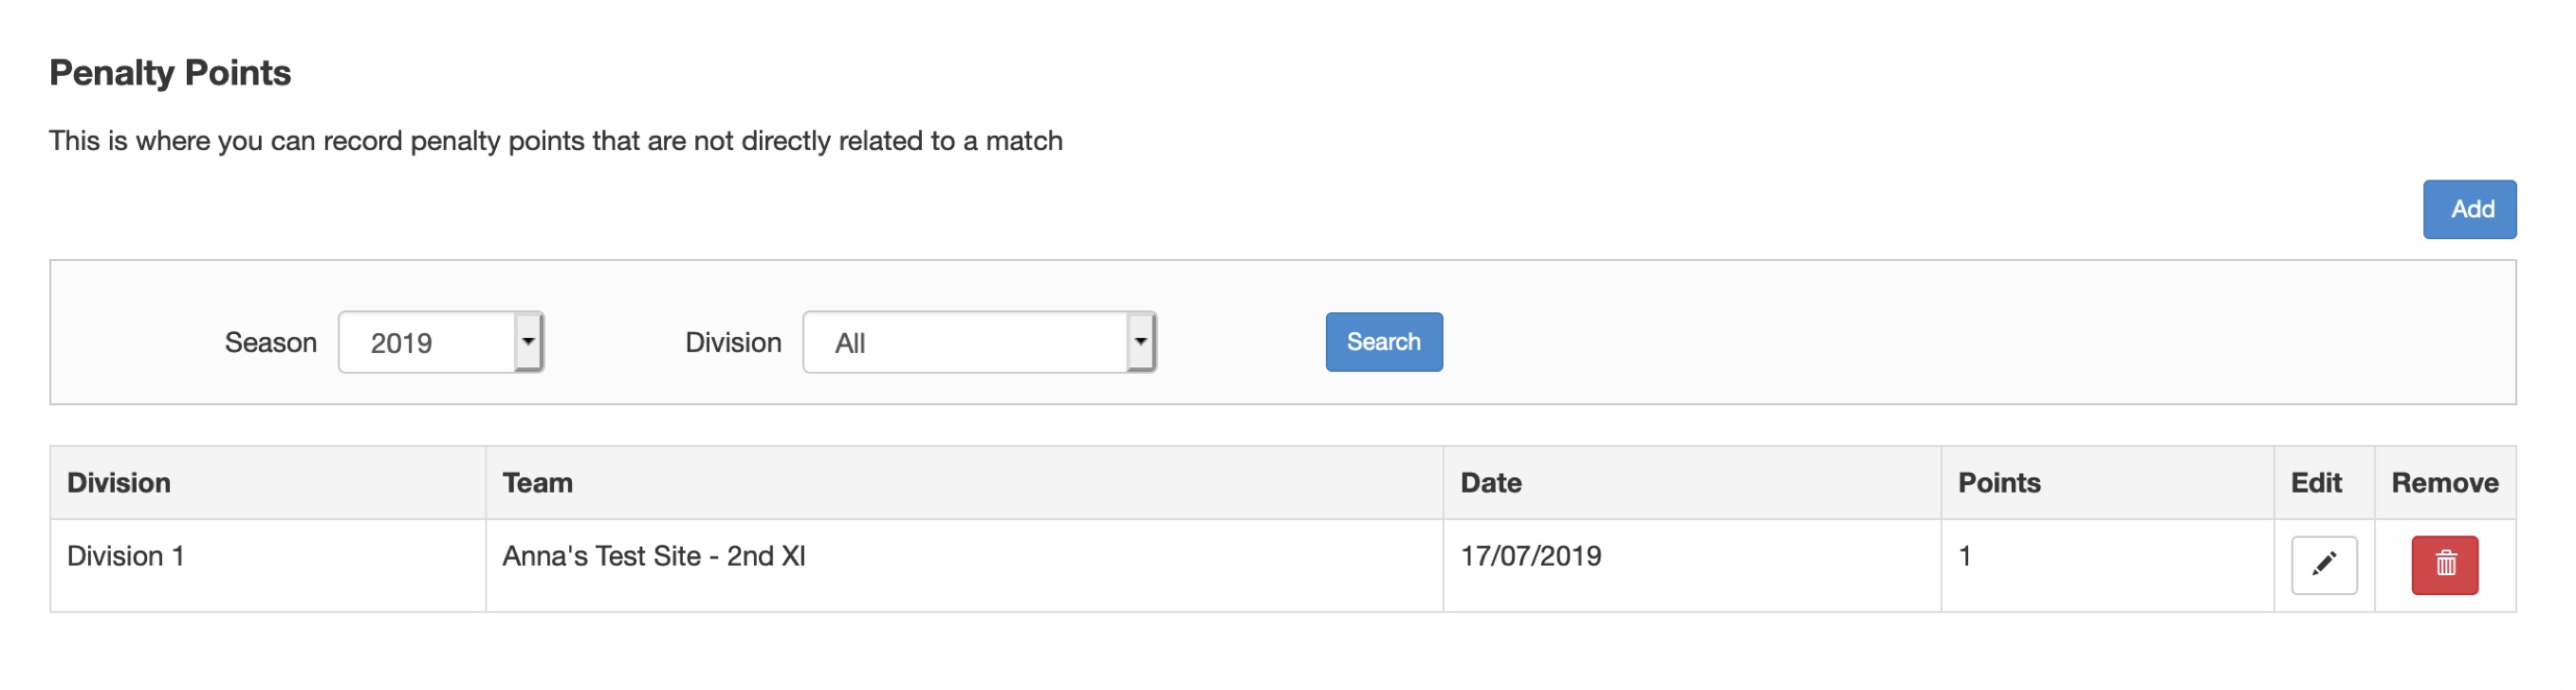Click the Season field label
The width and height of the screenshot is (2576, 690).
270,342
